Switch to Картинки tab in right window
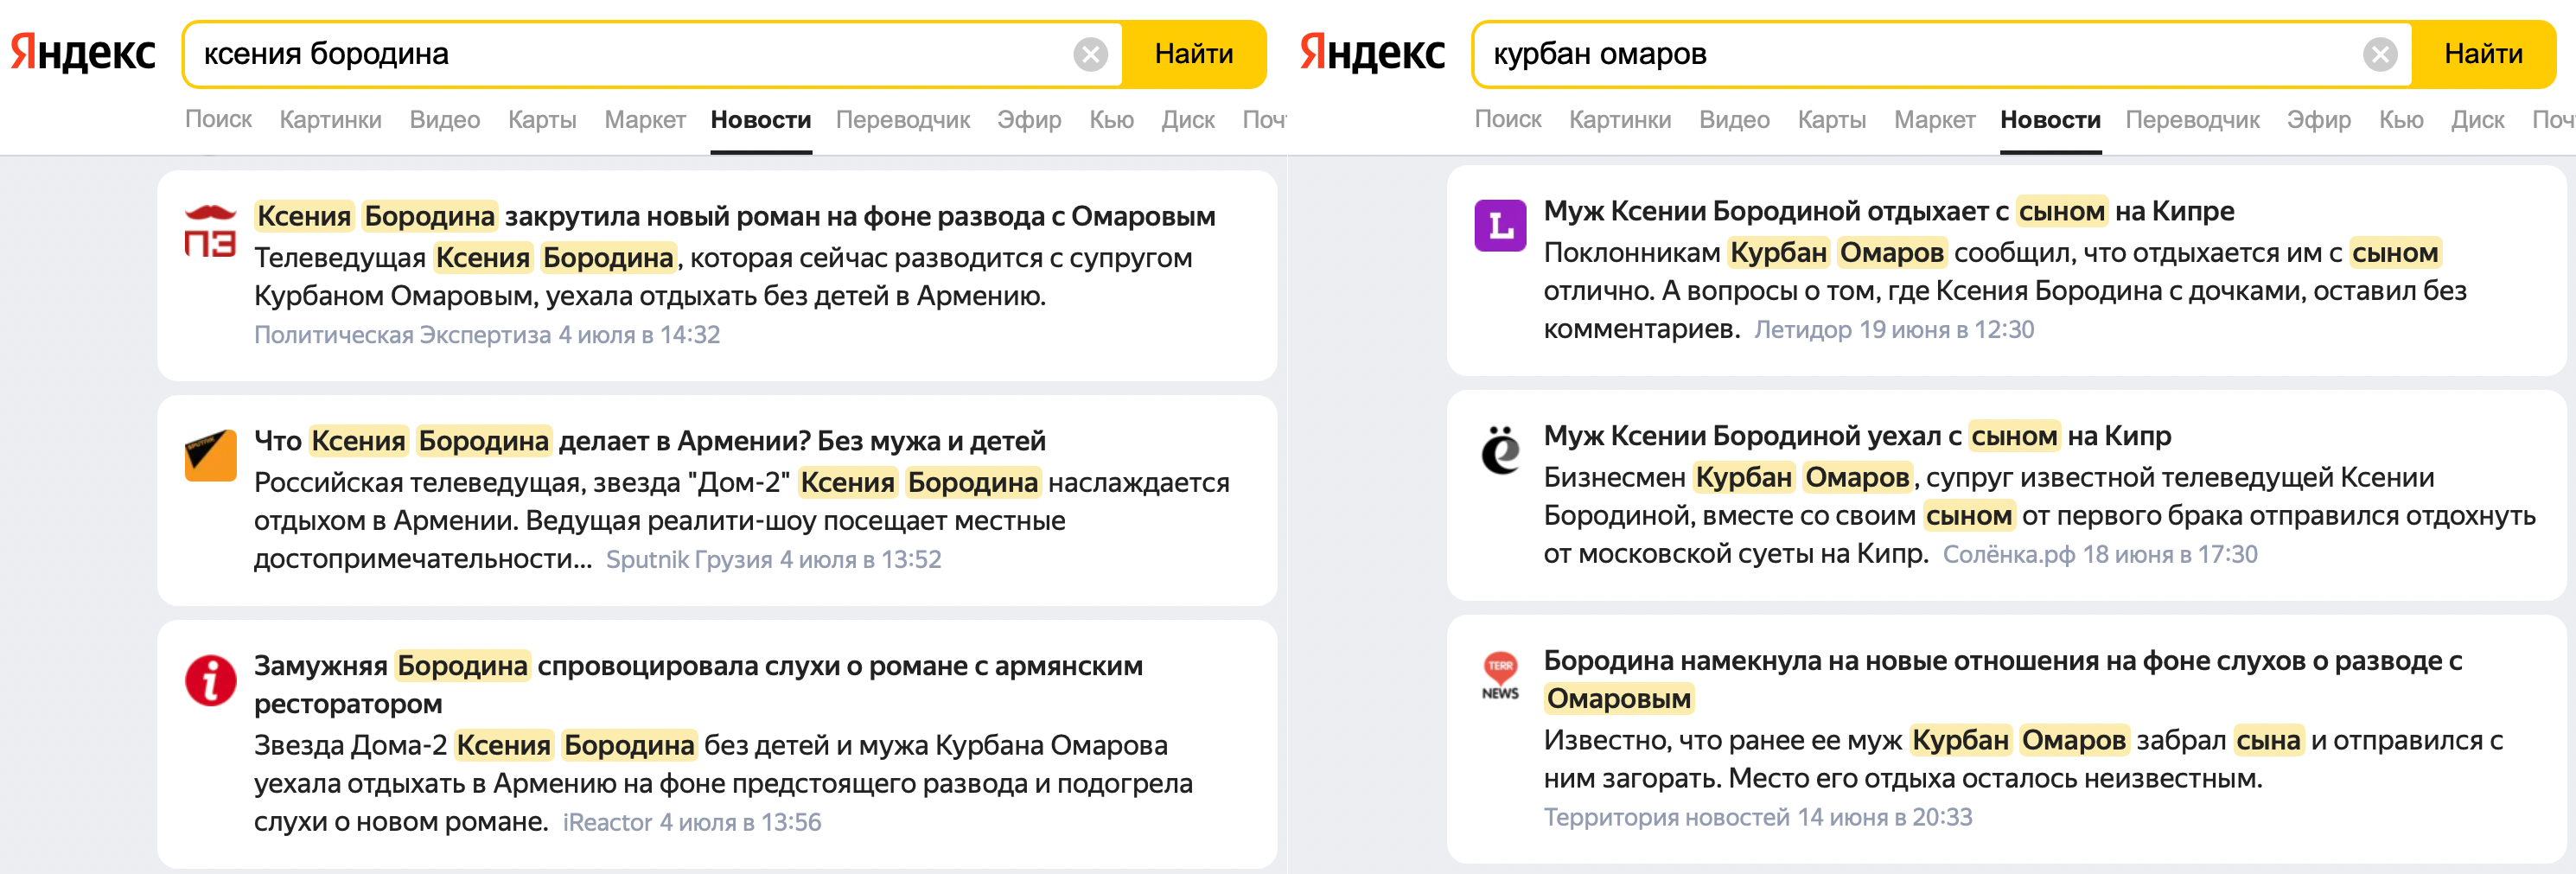This screenshot has height=874, width=2576. 1620,120
